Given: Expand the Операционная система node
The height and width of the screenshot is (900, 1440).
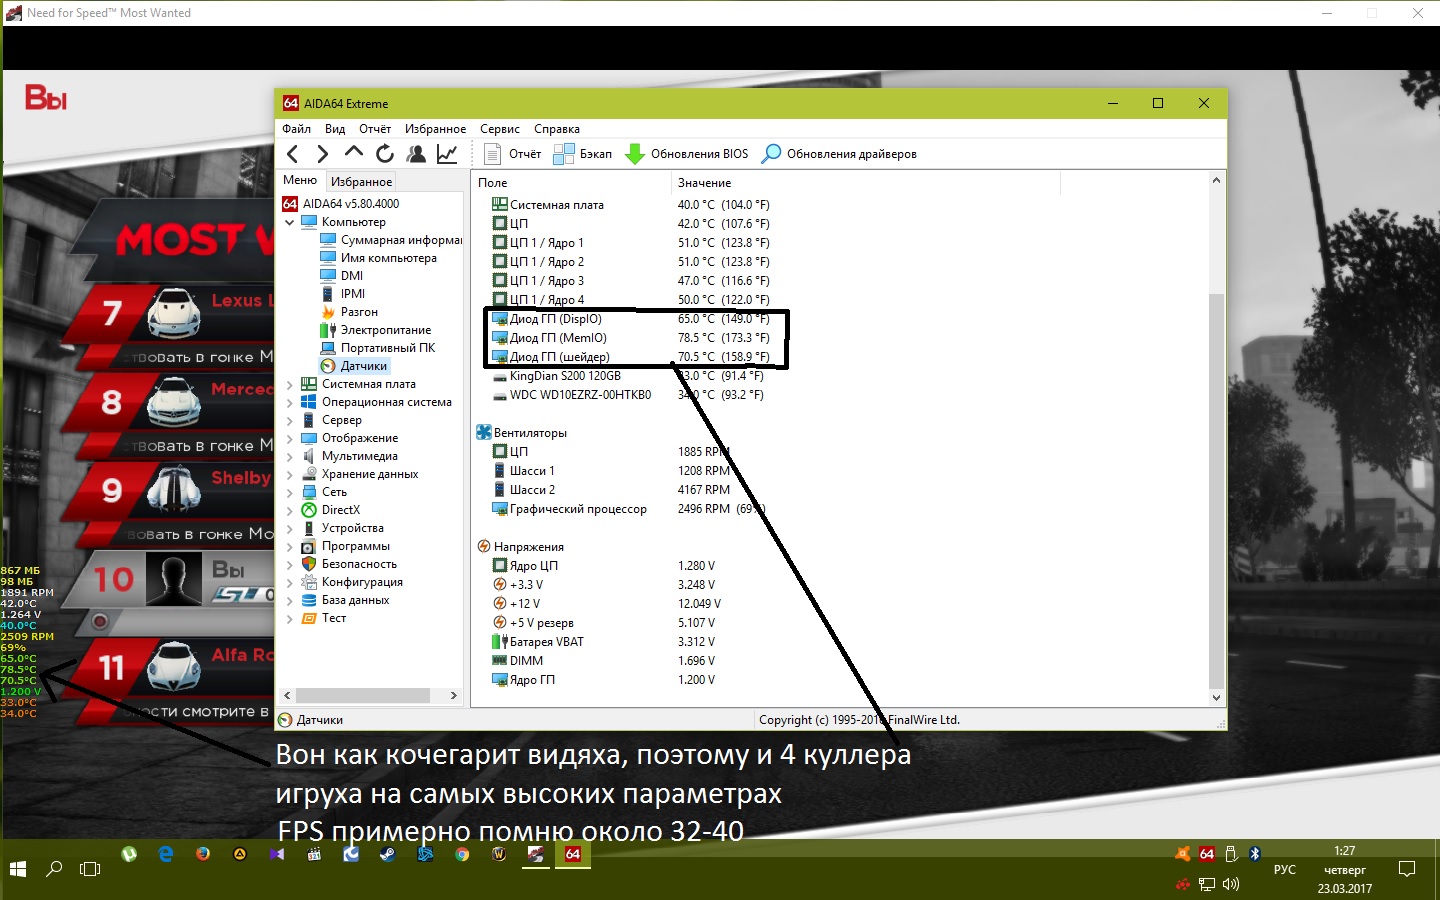Looking at the screenshot, I should 290,402.
